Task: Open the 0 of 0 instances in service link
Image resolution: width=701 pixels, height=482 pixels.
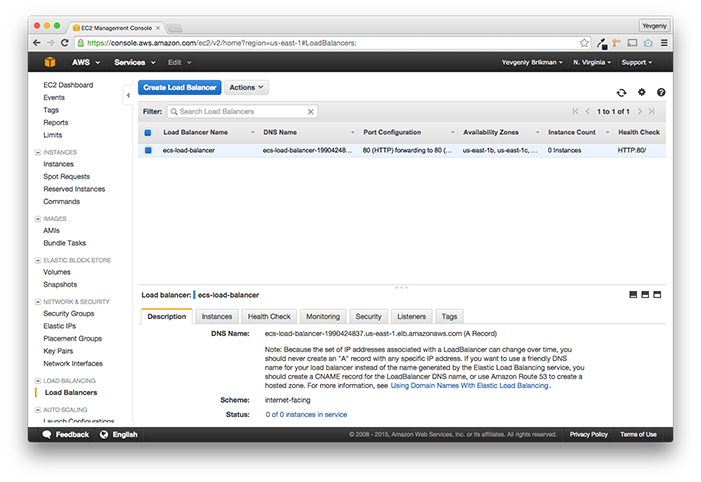Action: pyautogui.click(x=306, y=414)
